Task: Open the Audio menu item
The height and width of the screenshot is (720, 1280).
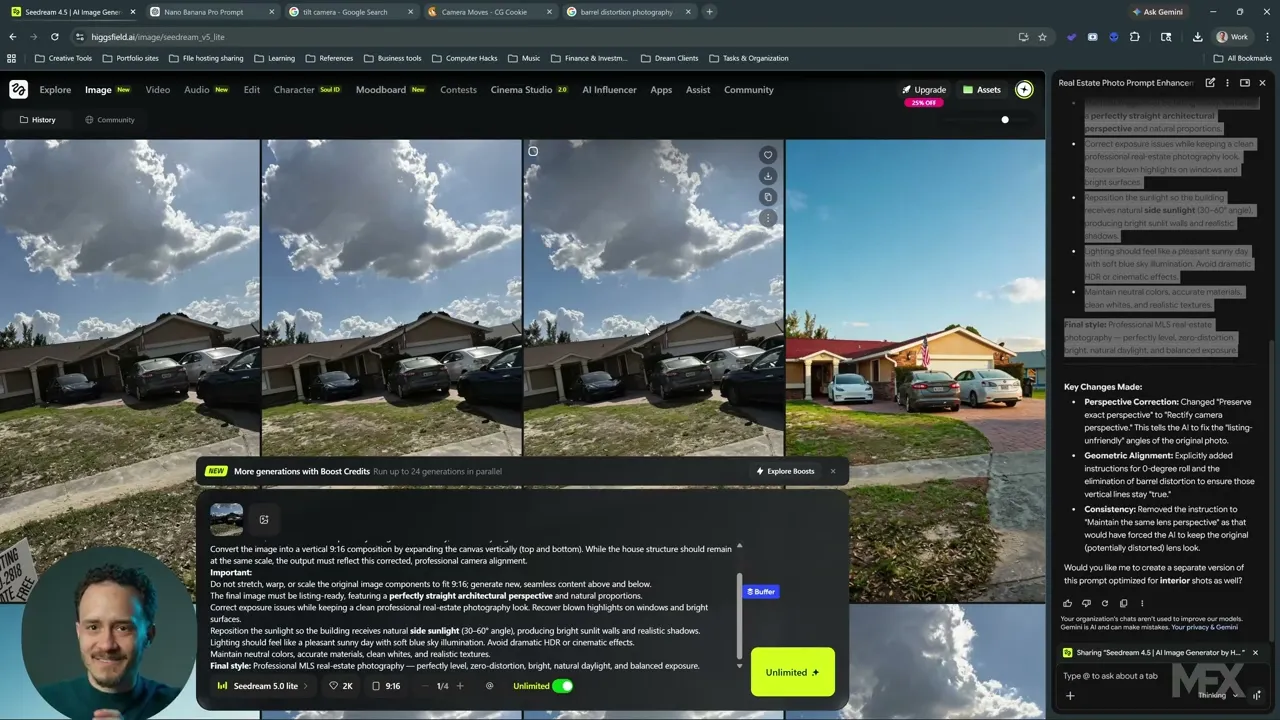Action: 197,90
